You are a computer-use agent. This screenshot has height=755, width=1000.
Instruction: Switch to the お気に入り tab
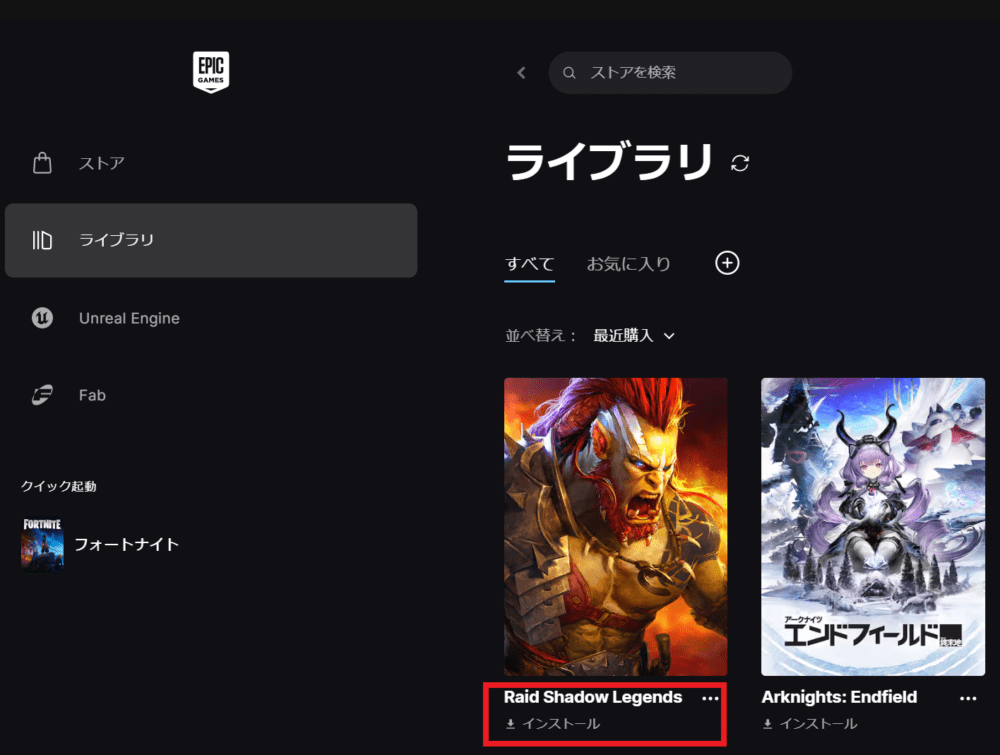click(x=629, y=264)
